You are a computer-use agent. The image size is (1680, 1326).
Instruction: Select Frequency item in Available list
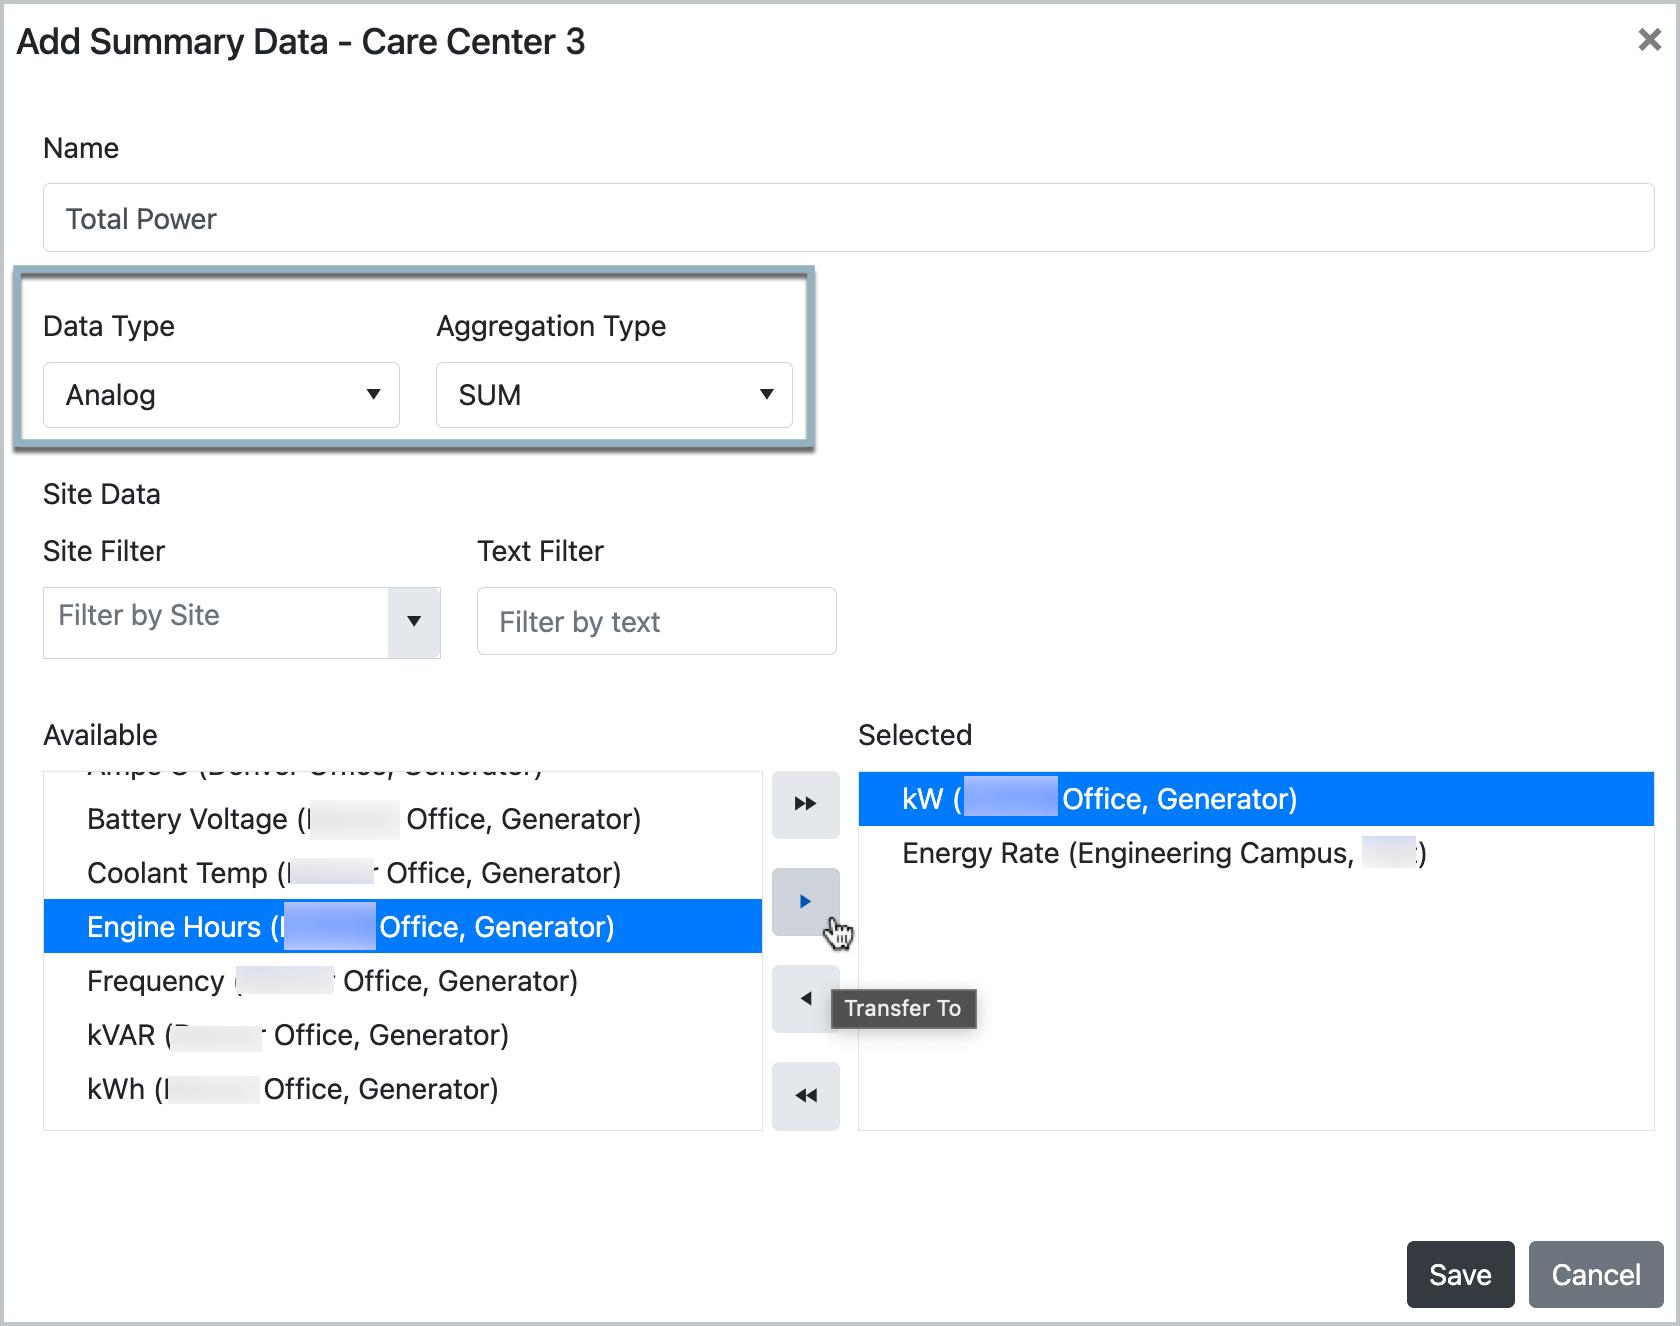[x=332, y=981]
